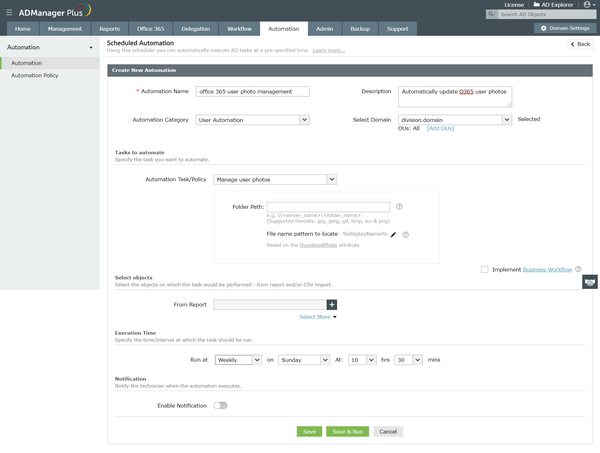Open the hamburger menu icon
Image resolution: width=600 pixels, height=453 pixels.
point(9,13)
